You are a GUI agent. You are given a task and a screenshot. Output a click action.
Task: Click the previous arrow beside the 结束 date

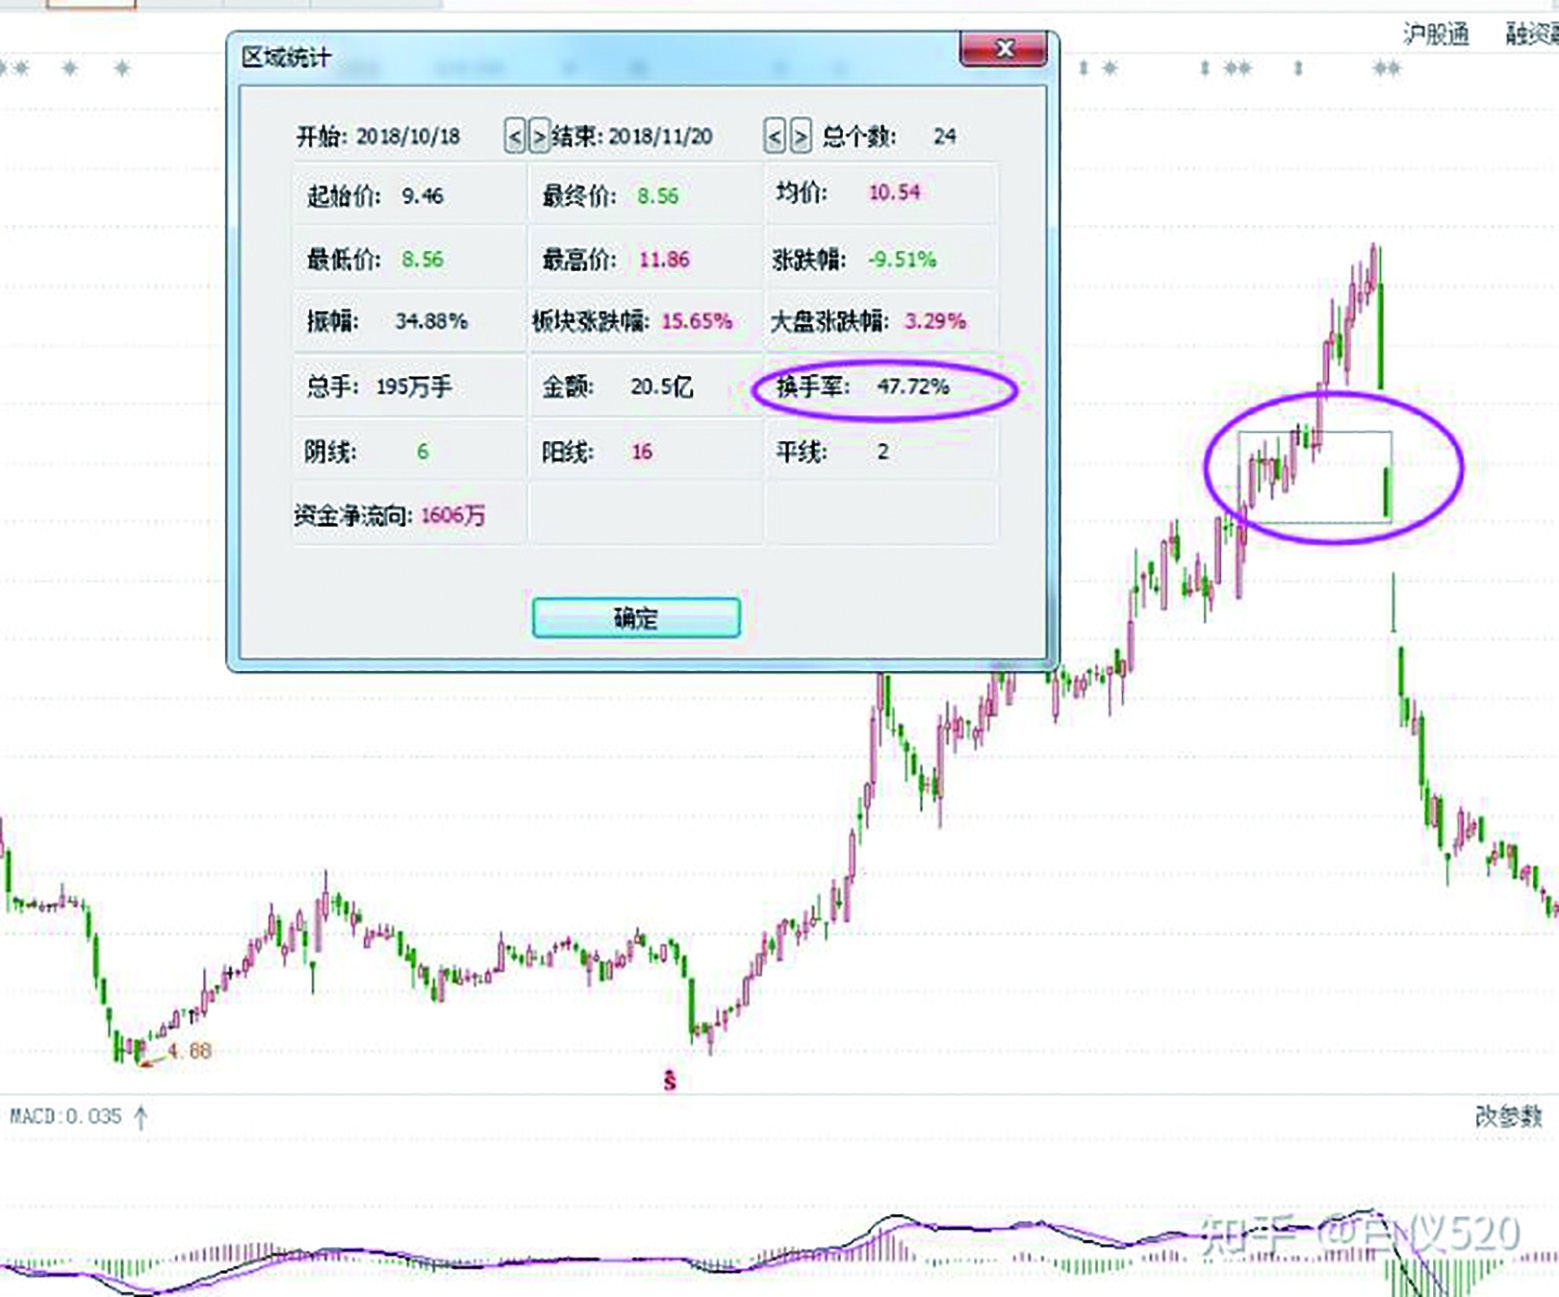[x=774, y=136]
